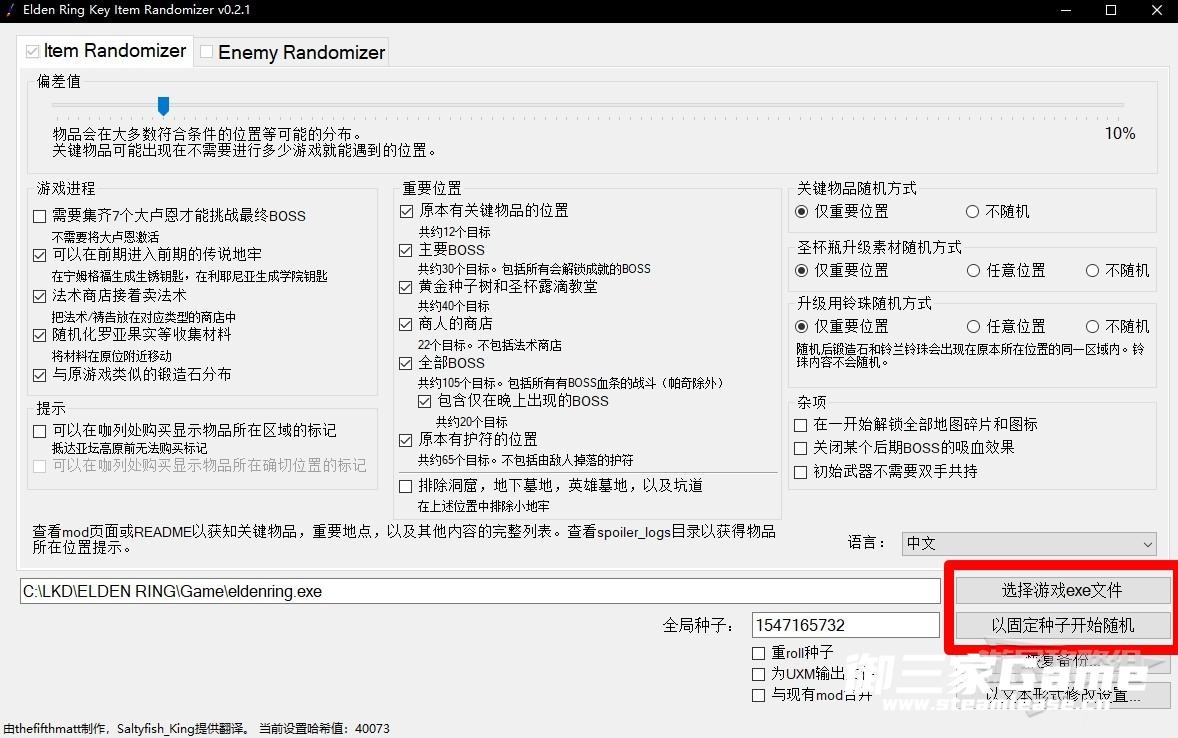Enable 需要集齐7个大卢恩才能挑战最终BOSS checkbox

40,216
